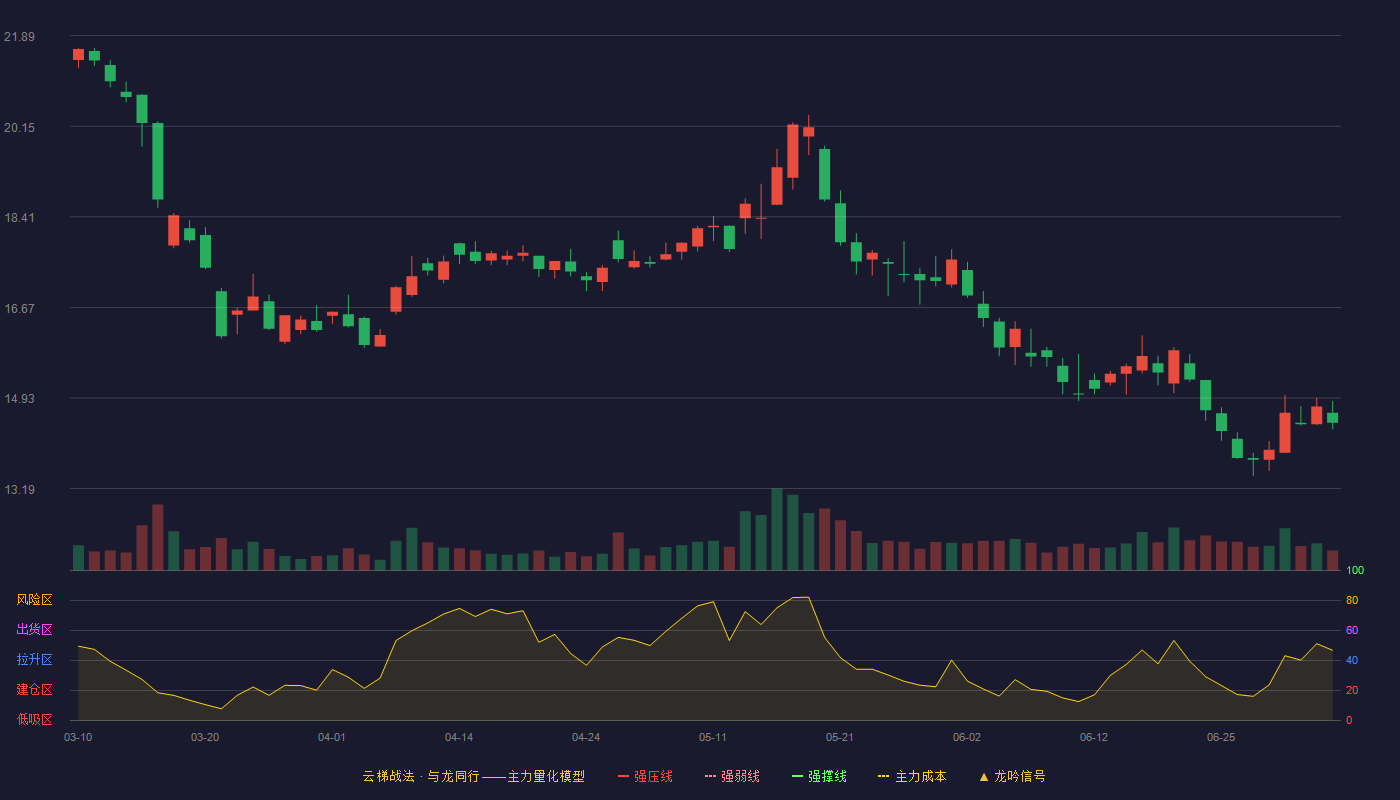This screenshot has width=1400, height=800.
Task: Toggle the 强撑线 legend series
Action: click(819, 776)
